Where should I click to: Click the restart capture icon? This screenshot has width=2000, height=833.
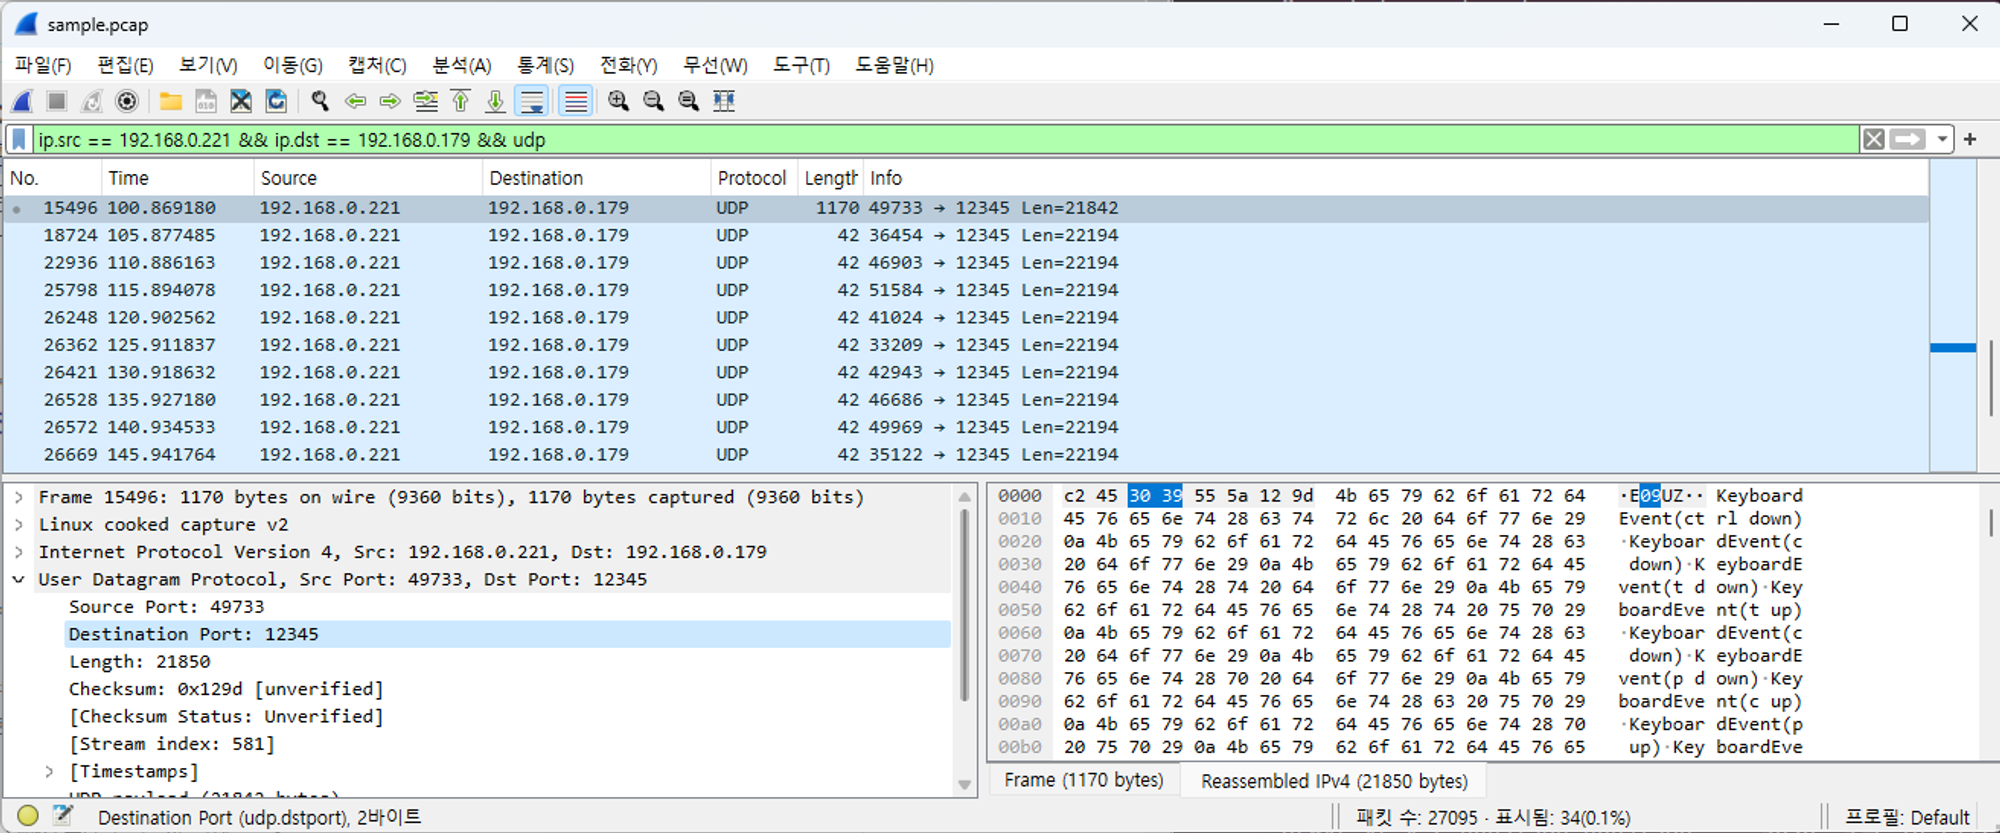click(x=92, y=101)
